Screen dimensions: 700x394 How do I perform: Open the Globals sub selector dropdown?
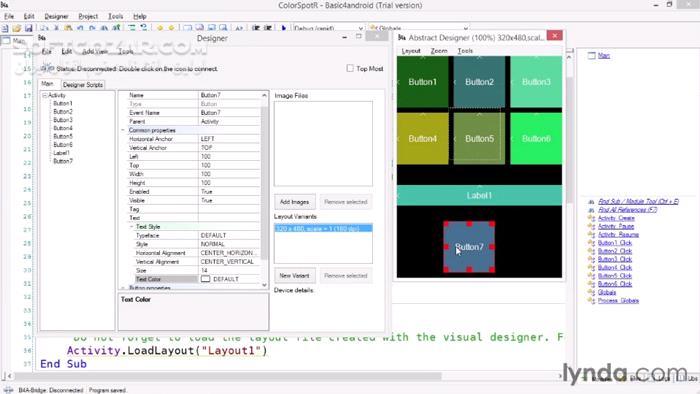click(466, 28)
